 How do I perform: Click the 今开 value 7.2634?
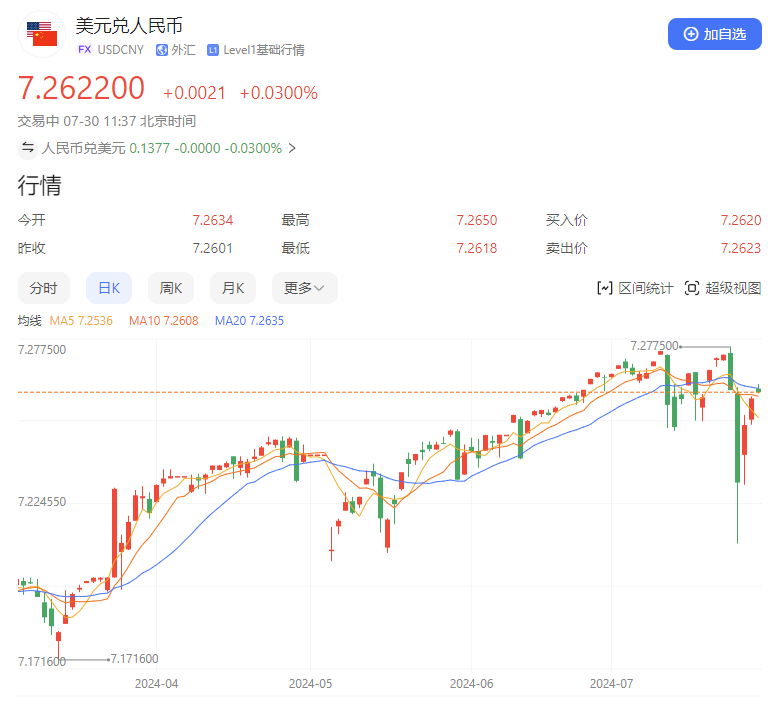pyautogui.click(x=212, y=220)
